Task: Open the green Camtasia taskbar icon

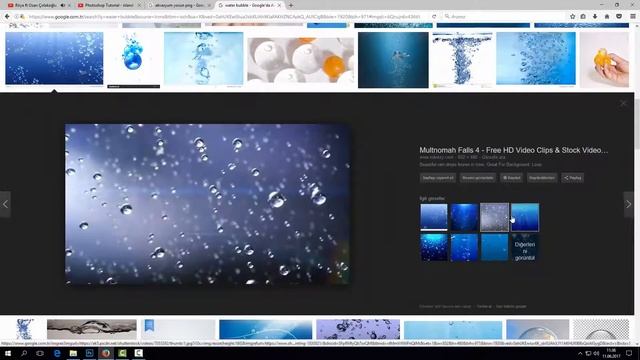Action: pos(122,353)
